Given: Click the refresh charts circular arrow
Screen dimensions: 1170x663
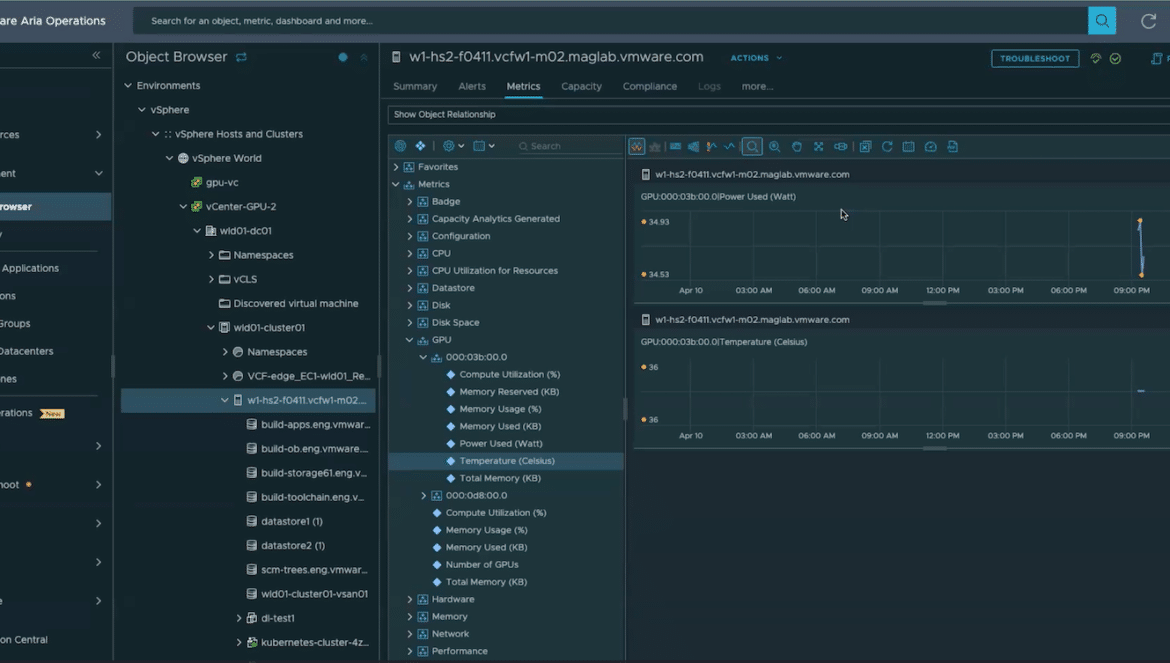Looking at the screenshot, I should [x=887, y=147].
